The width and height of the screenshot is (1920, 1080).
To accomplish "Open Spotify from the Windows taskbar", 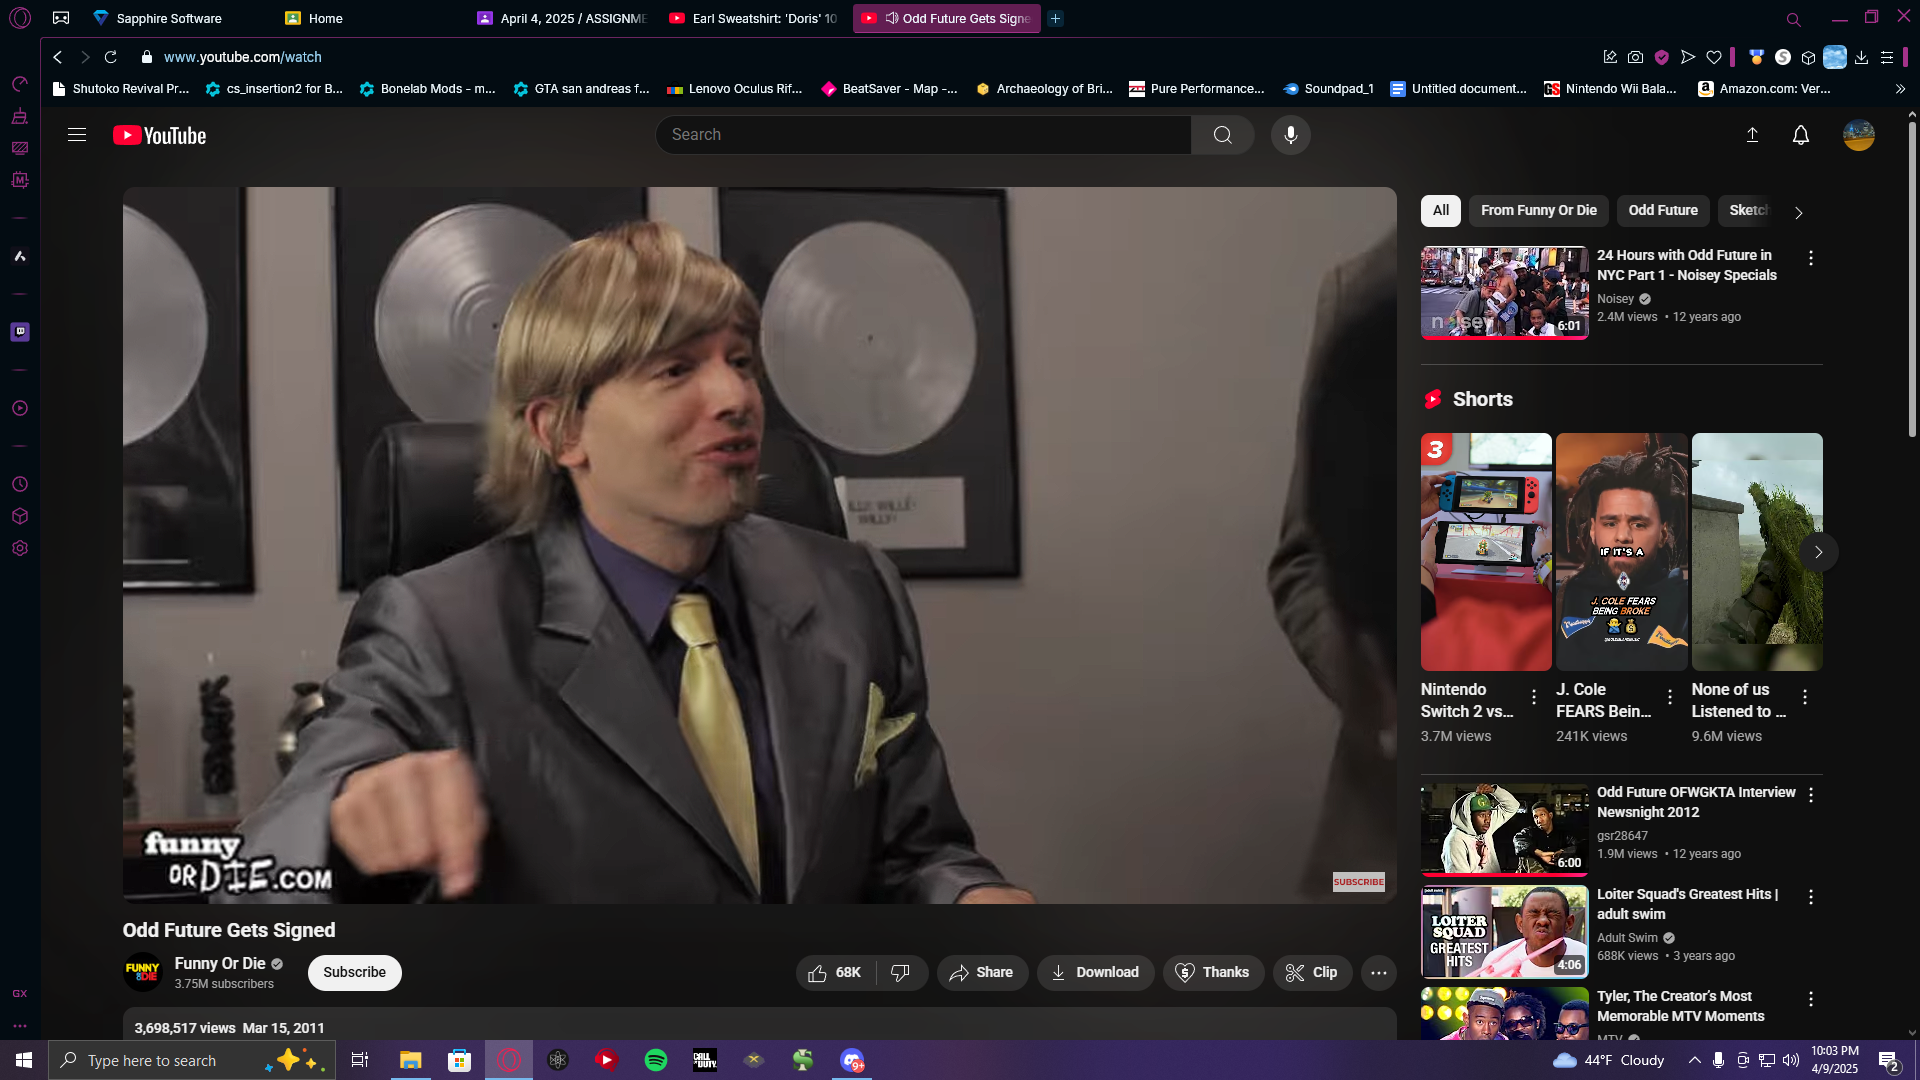I will point(656,1060).
